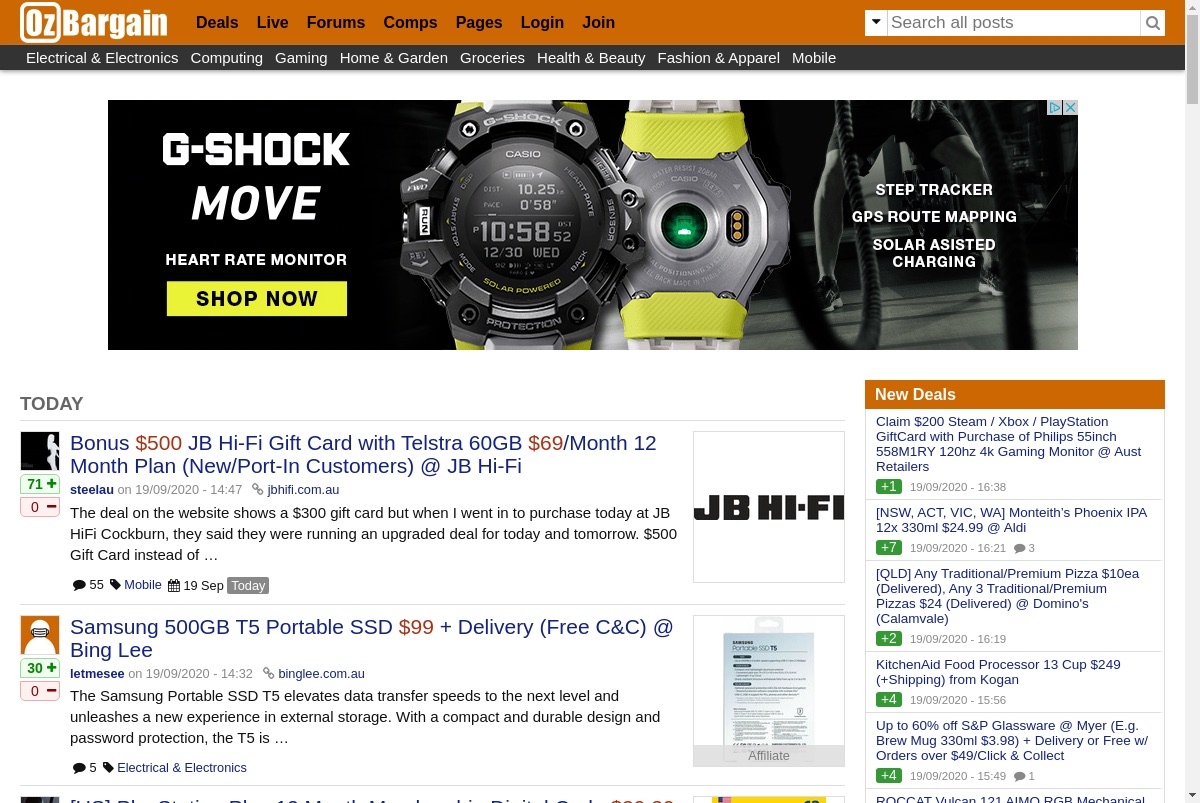Image resolution: width=1200 pixels, height=803 pixels.
Task: Select the Fashion & Apparel category
Action: pos(718,58)
